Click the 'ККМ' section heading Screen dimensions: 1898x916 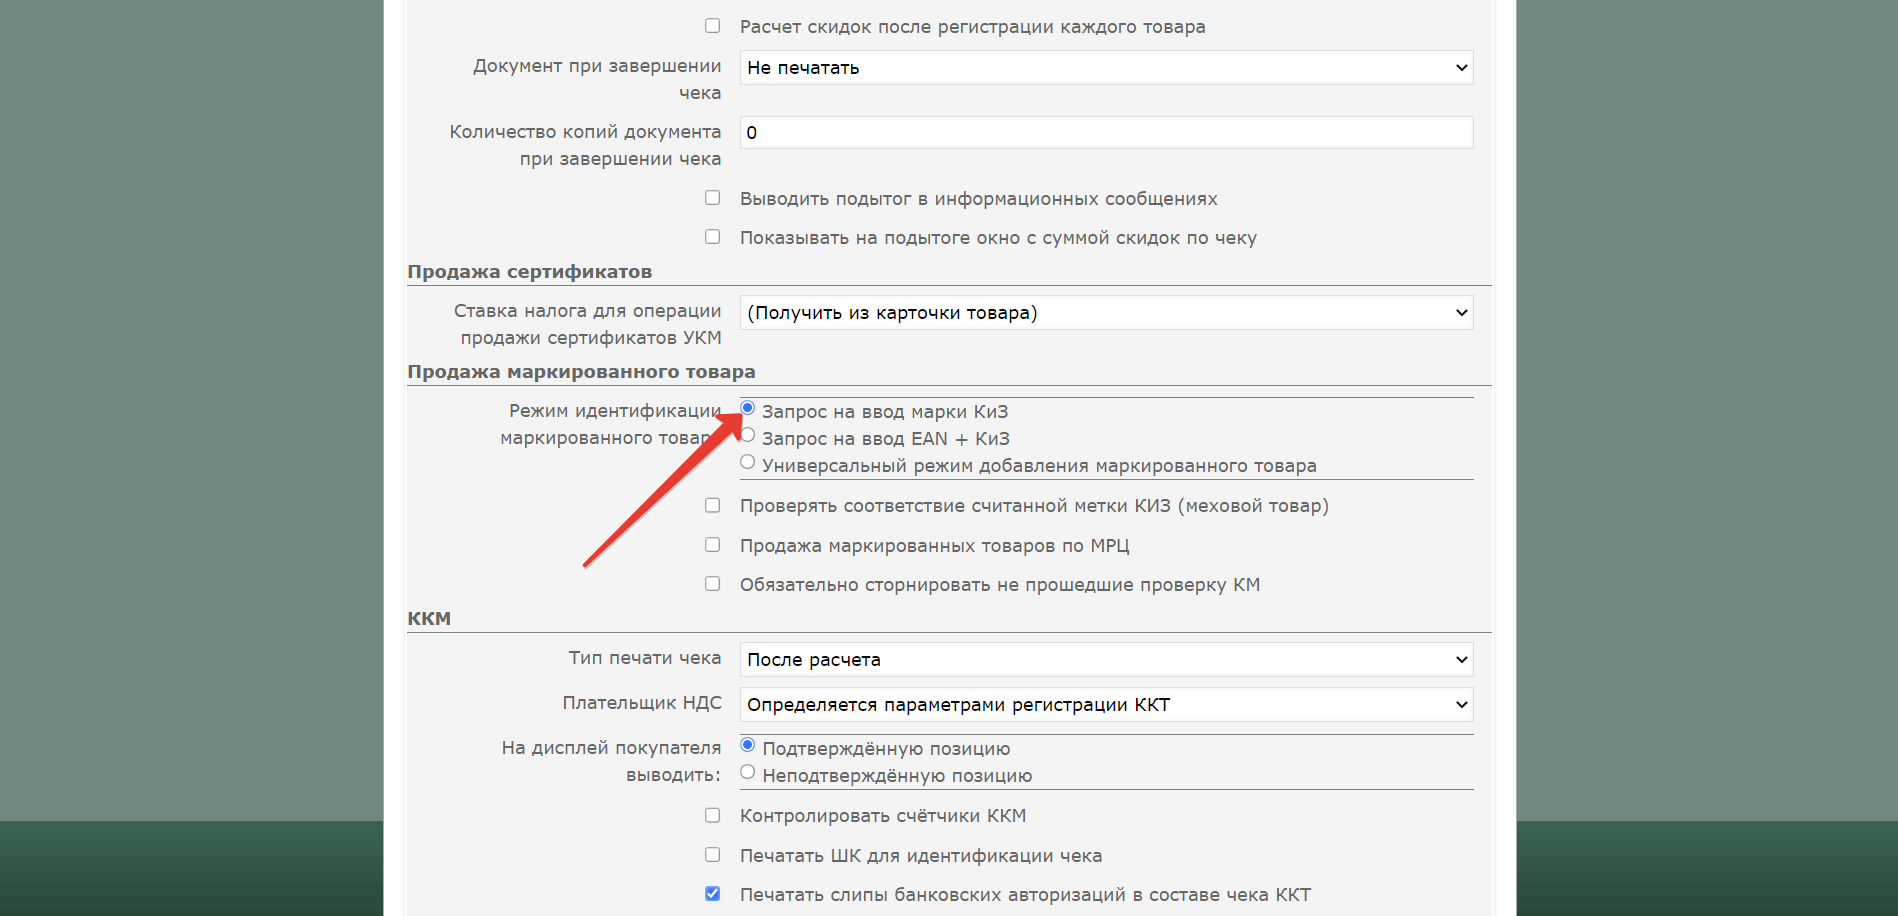pos(429,619)
